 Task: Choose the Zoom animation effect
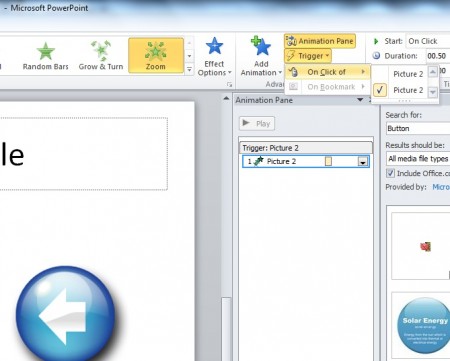156,55
